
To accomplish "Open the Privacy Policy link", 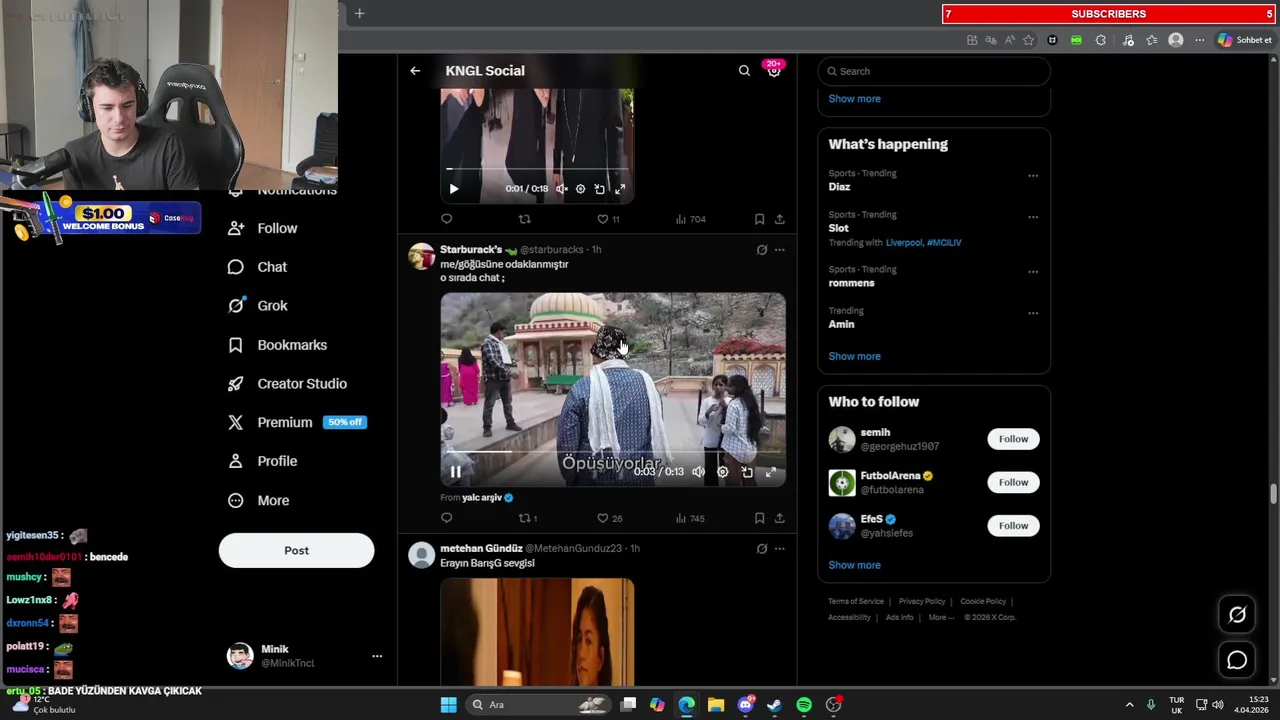I will [922, 602].
